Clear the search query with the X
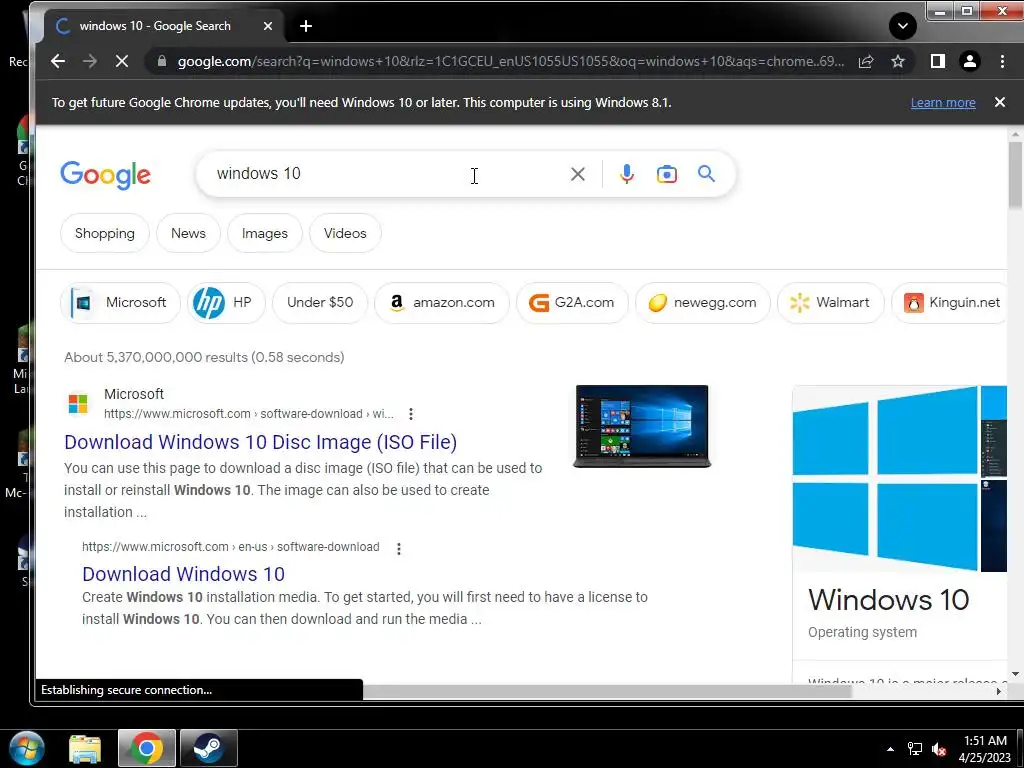 click(577, 174)
